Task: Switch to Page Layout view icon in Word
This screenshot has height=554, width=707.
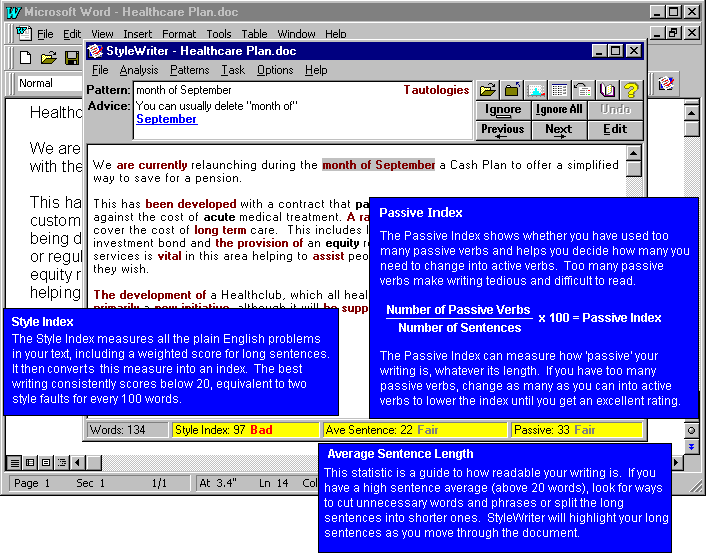Action: click(46, 462)
